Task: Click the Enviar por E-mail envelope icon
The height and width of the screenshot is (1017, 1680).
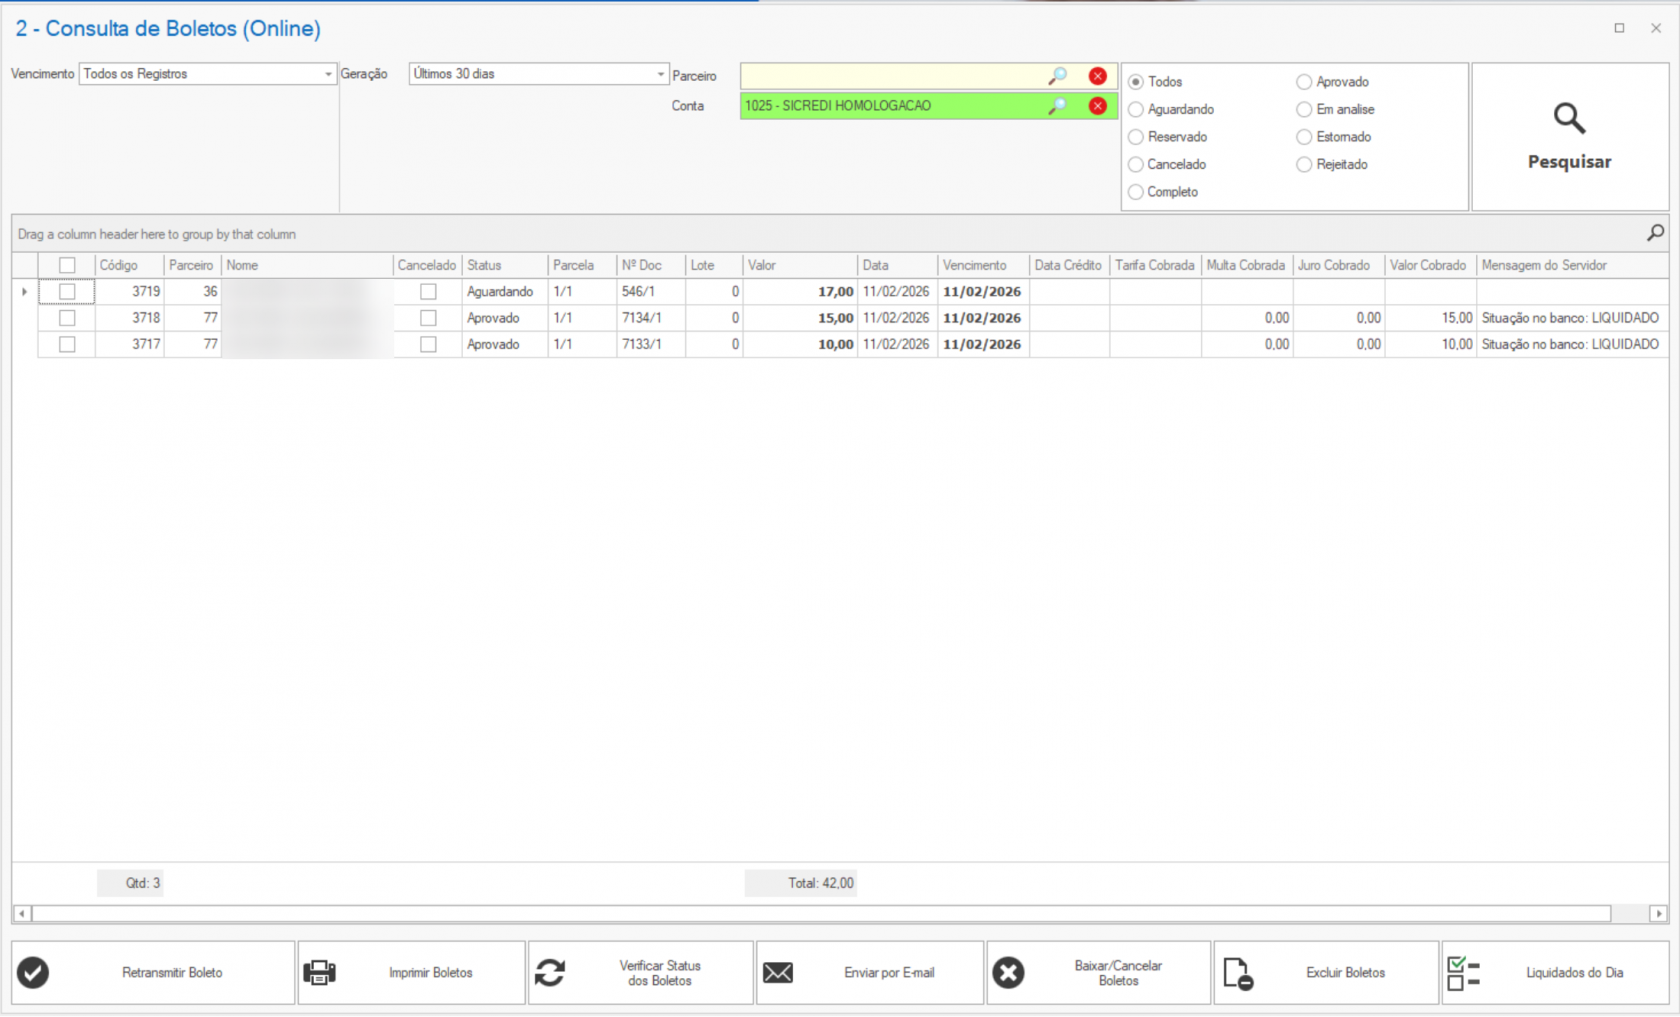Action: (x=778, y=972)
